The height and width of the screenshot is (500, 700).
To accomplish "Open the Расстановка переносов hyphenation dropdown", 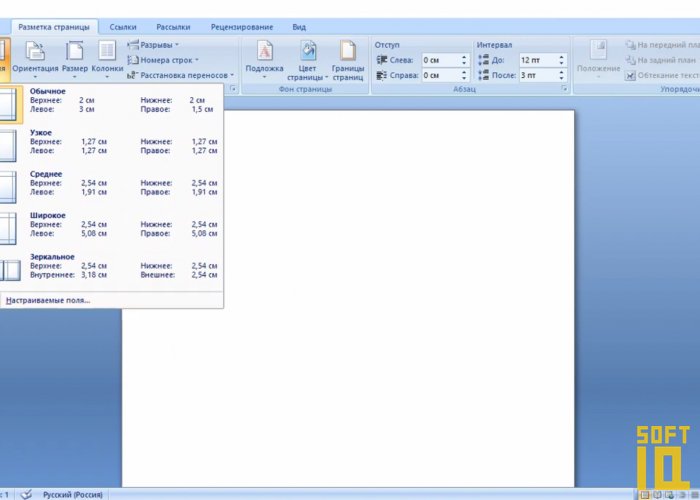I will (180, 75).
